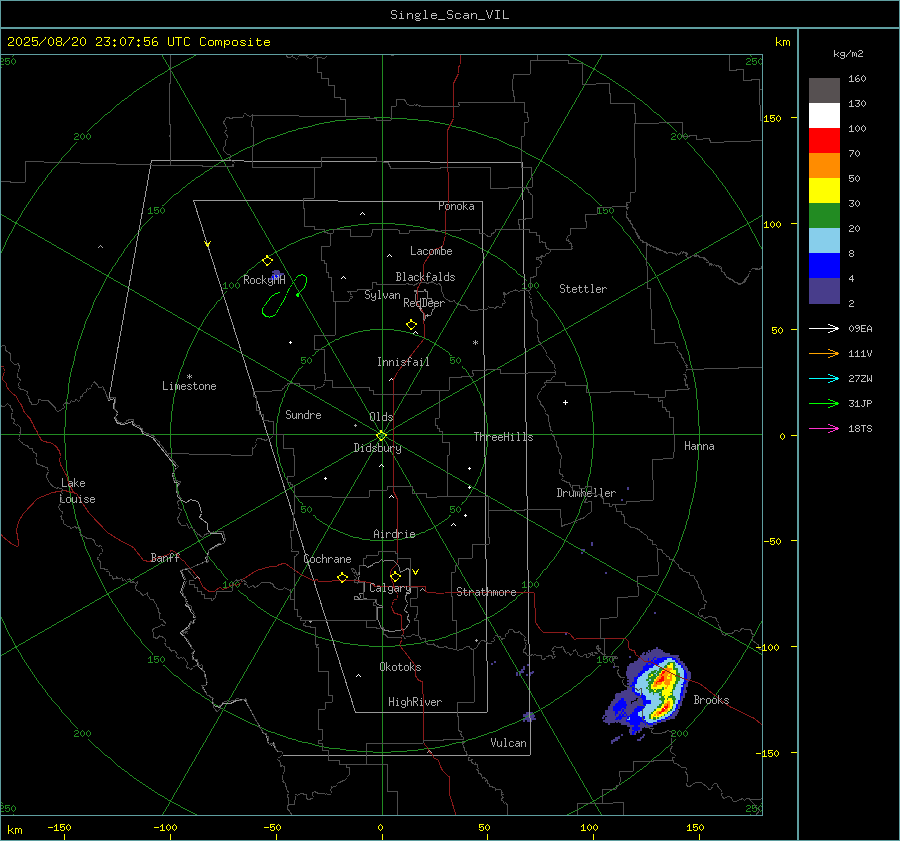Click the green elliptical track near RockyMH
Viewport: 900px width, 841px height.
coord(285,296)
